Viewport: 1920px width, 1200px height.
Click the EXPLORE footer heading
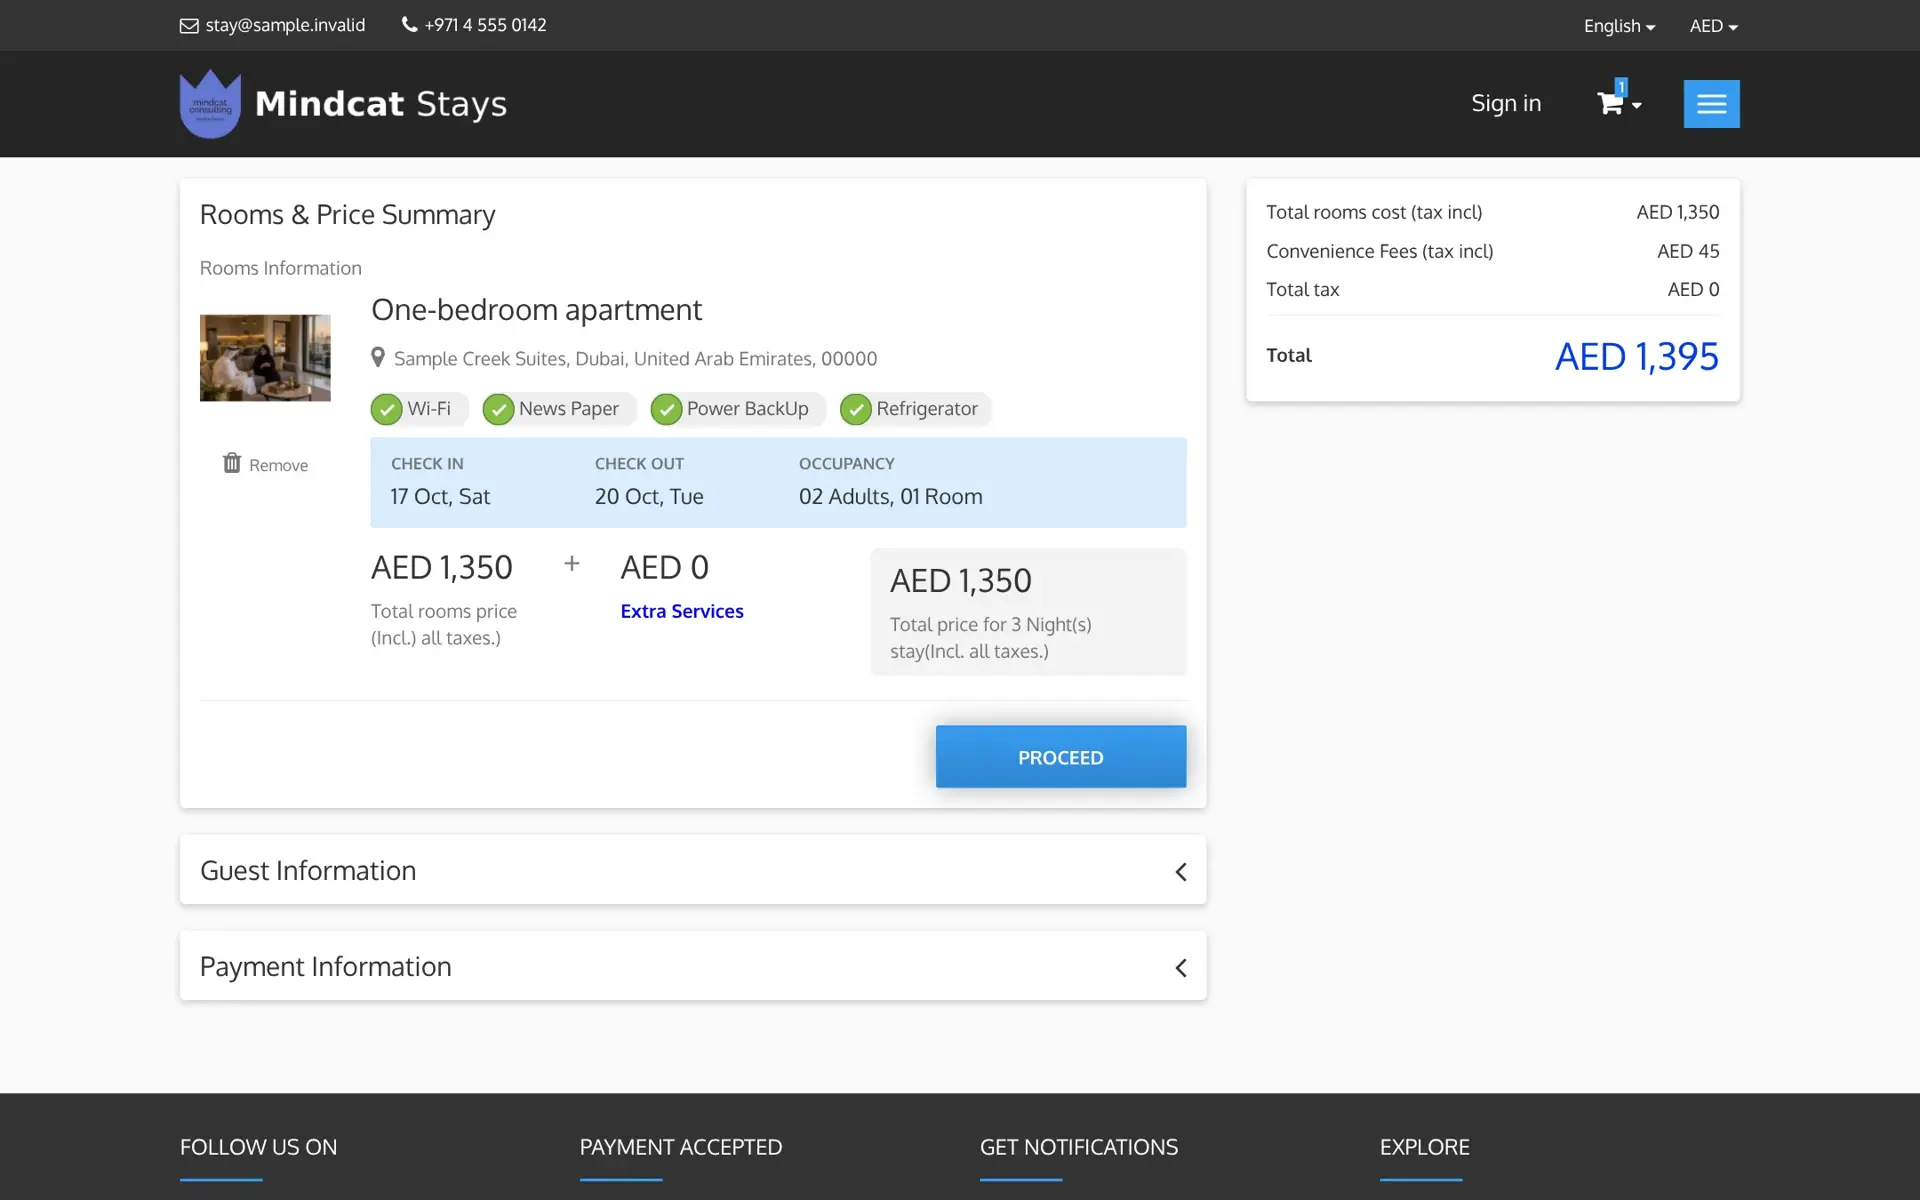pyautogui.click(x=1424, y=1147)
